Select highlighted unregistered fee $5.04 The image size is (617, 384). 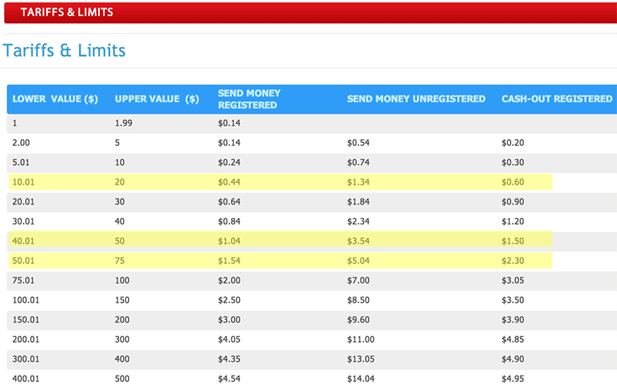358,260
